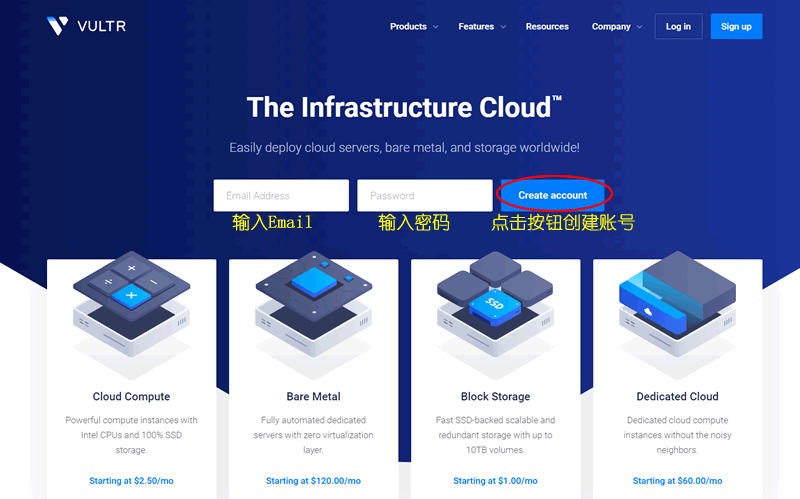Viewport: 800px width, 499px height.
Task: Open the Dedicated Cloud heading
Action: click(678, 396)
